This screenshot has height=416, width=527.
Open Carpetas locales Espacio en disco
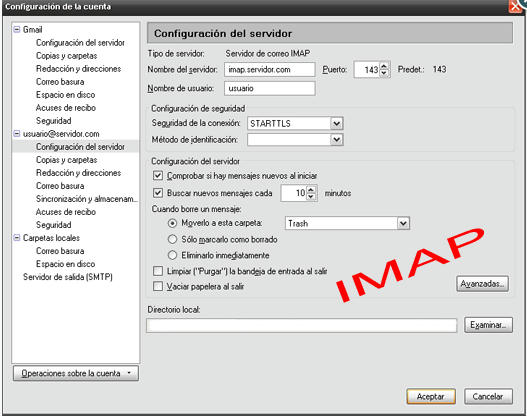coord(65,264)
